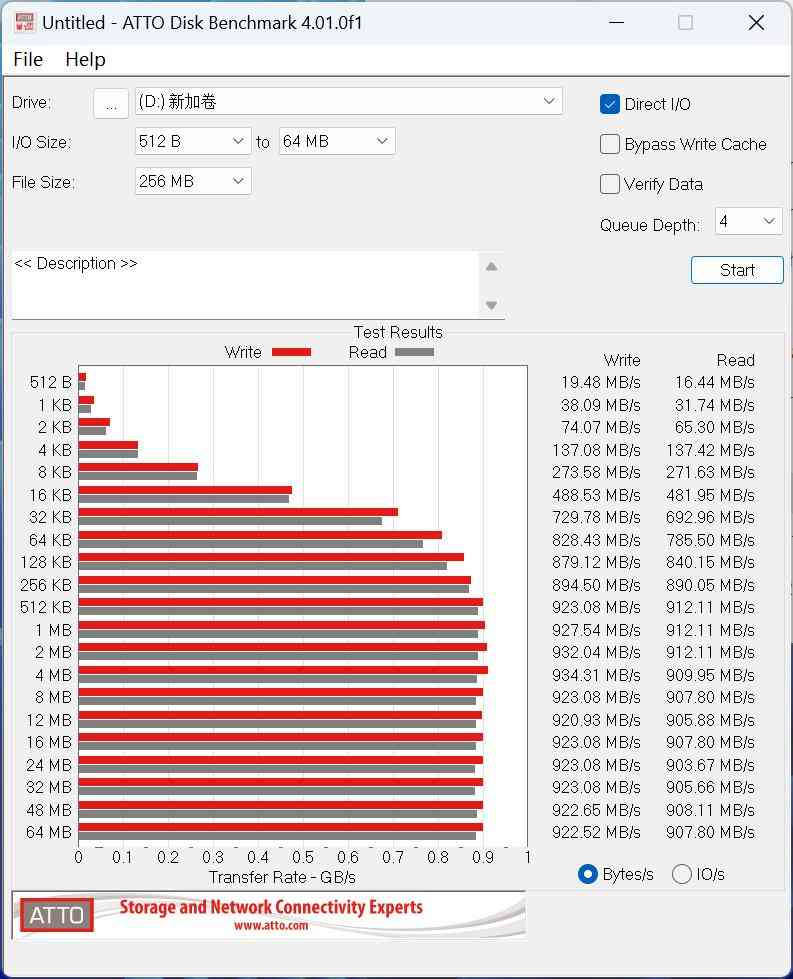Click the ATTO app icon in title bar
793x979 pixels.
pyautogui.click(x=24, y=22)
